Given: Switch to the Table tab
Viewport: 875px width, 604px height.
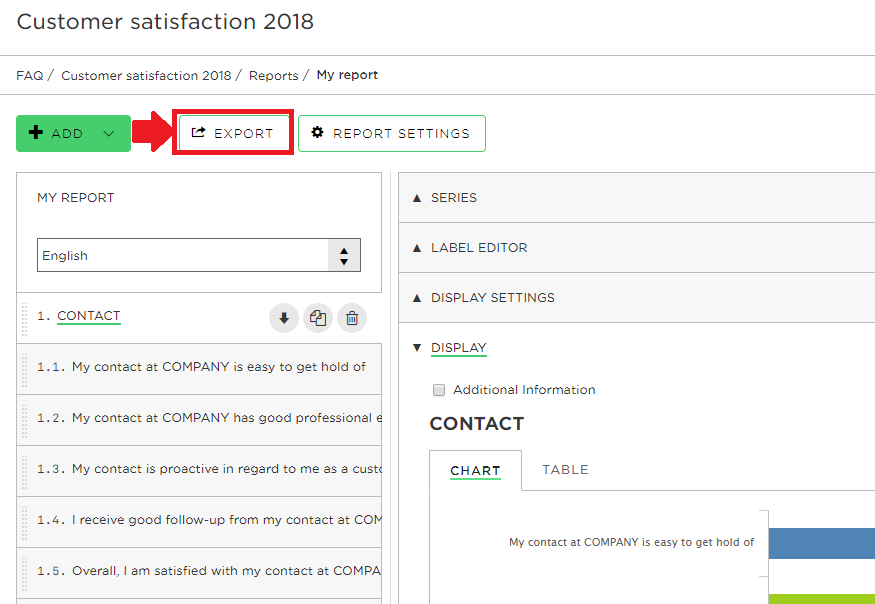Looking at the screenshot, I should (565, 470).
